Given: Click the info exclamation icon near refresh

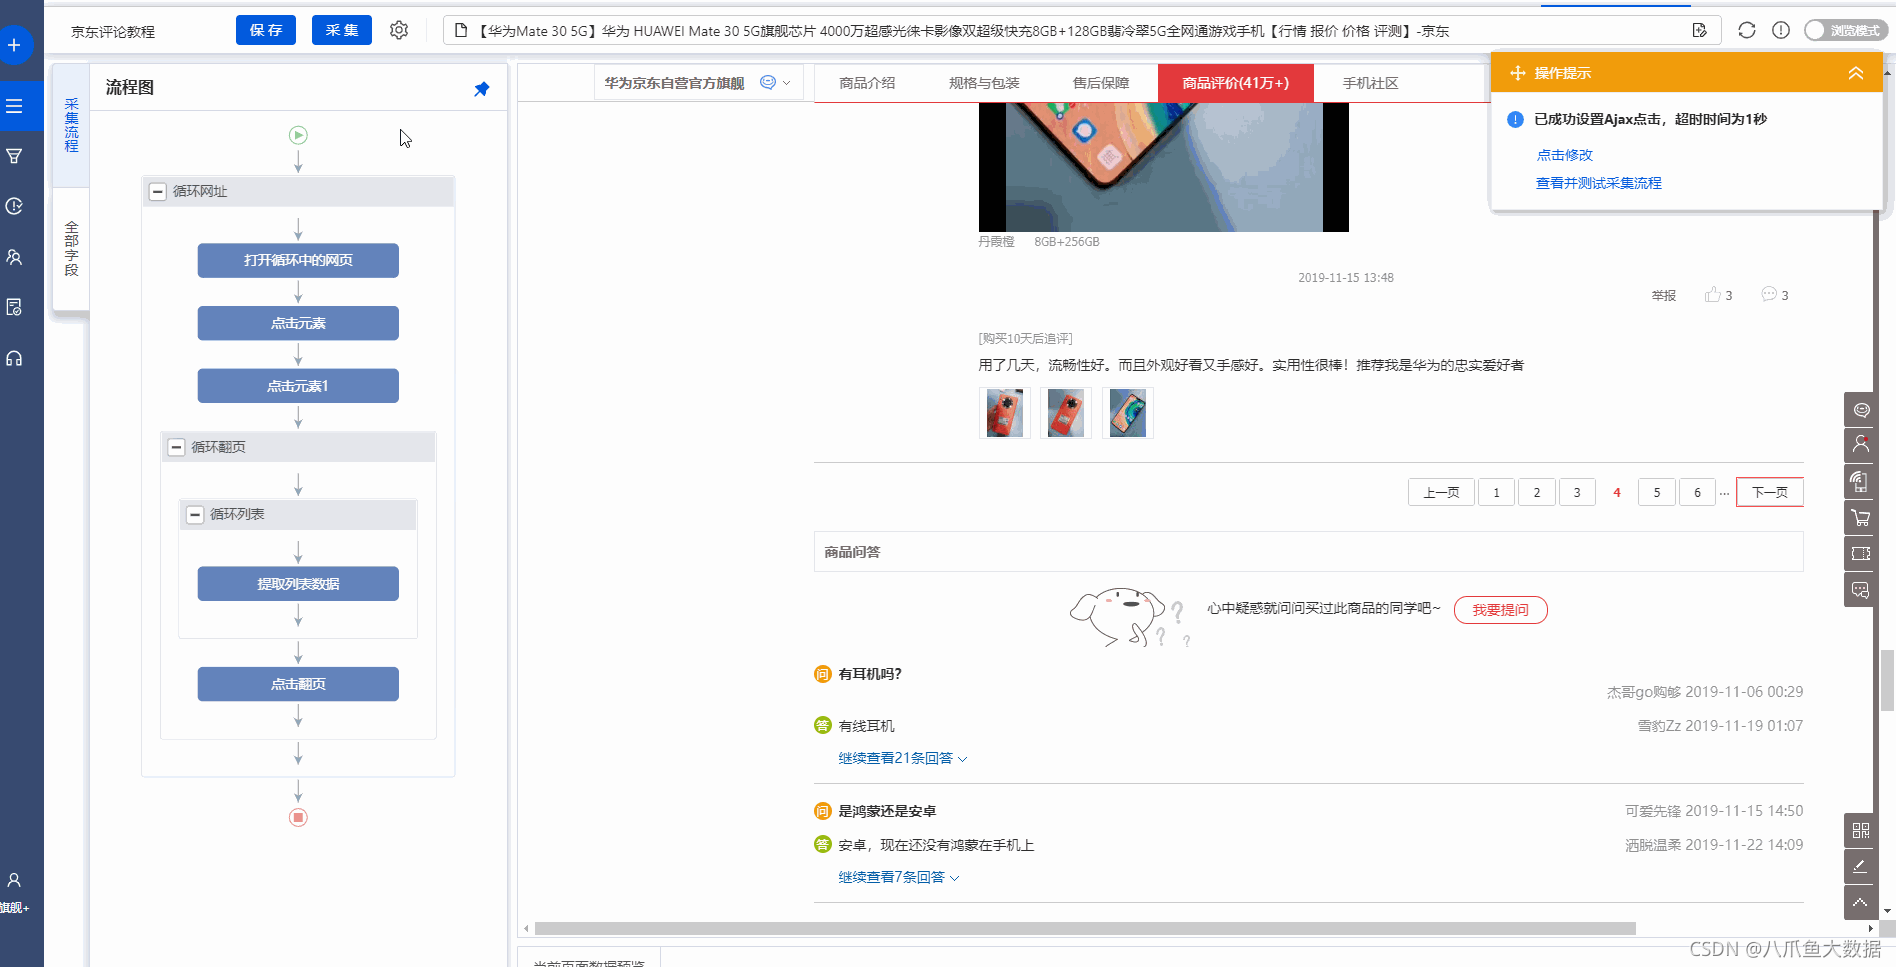Looking at the screenshot, I should click(x=1781, y=30).
